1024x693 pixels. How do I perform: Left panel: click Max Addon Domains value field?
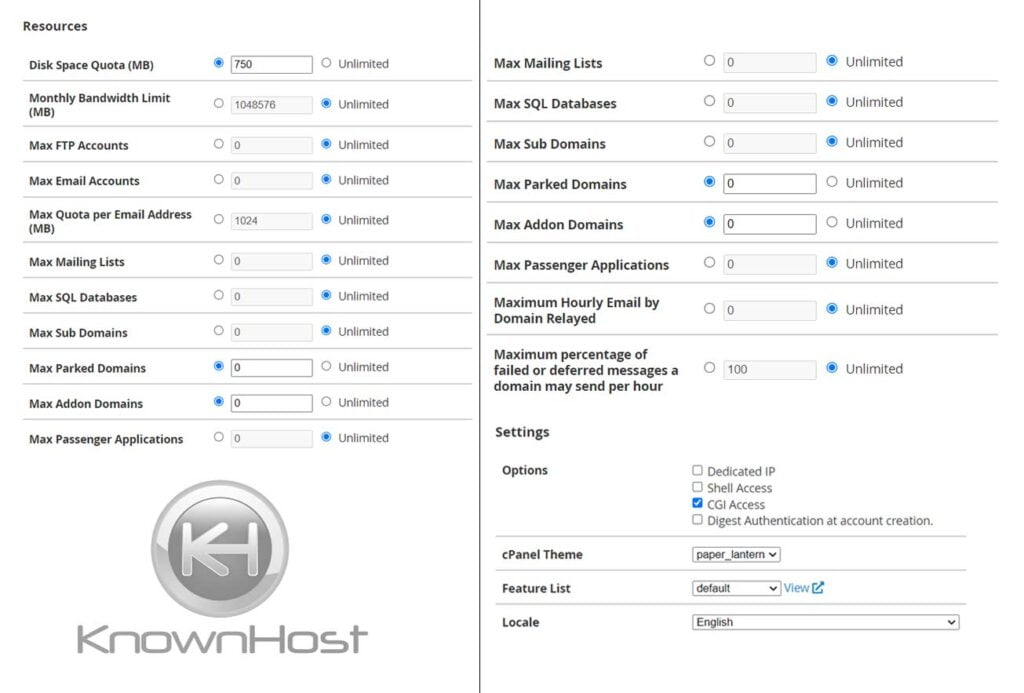(x=272, y=403)
